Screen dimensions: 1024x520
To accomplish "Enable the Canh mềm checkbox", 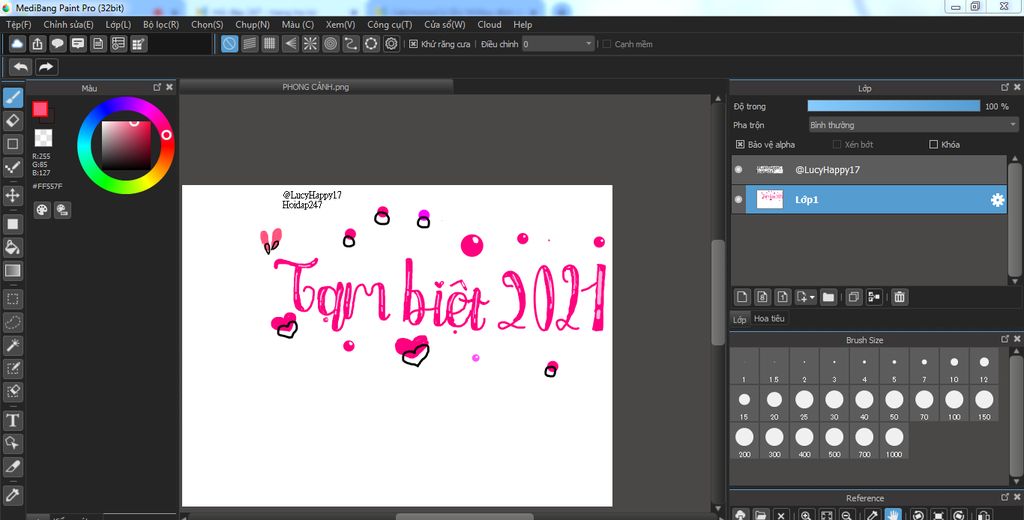I will (x=607, y=44).
